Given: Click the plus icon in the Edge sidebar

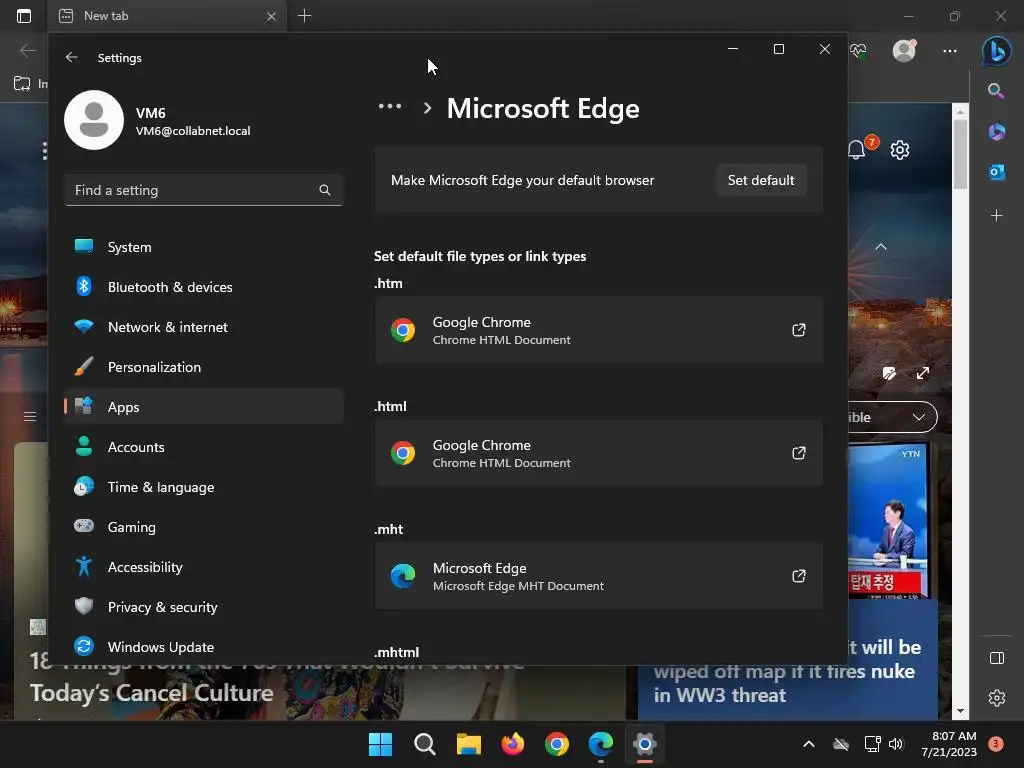Looking at the screenshot, I should 997,216.
